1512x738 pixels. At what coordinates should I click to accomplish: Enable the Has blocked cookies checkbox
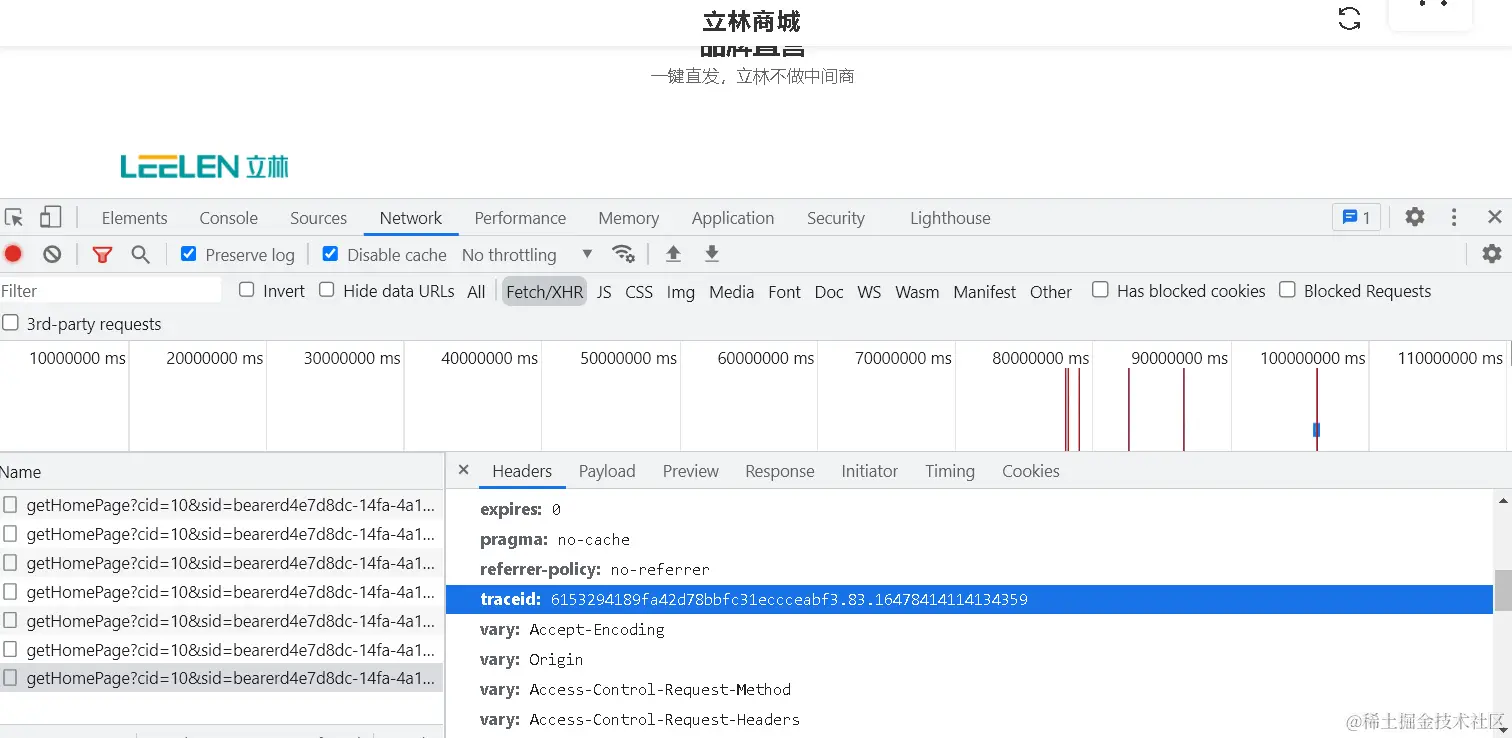coord(1100,290)
